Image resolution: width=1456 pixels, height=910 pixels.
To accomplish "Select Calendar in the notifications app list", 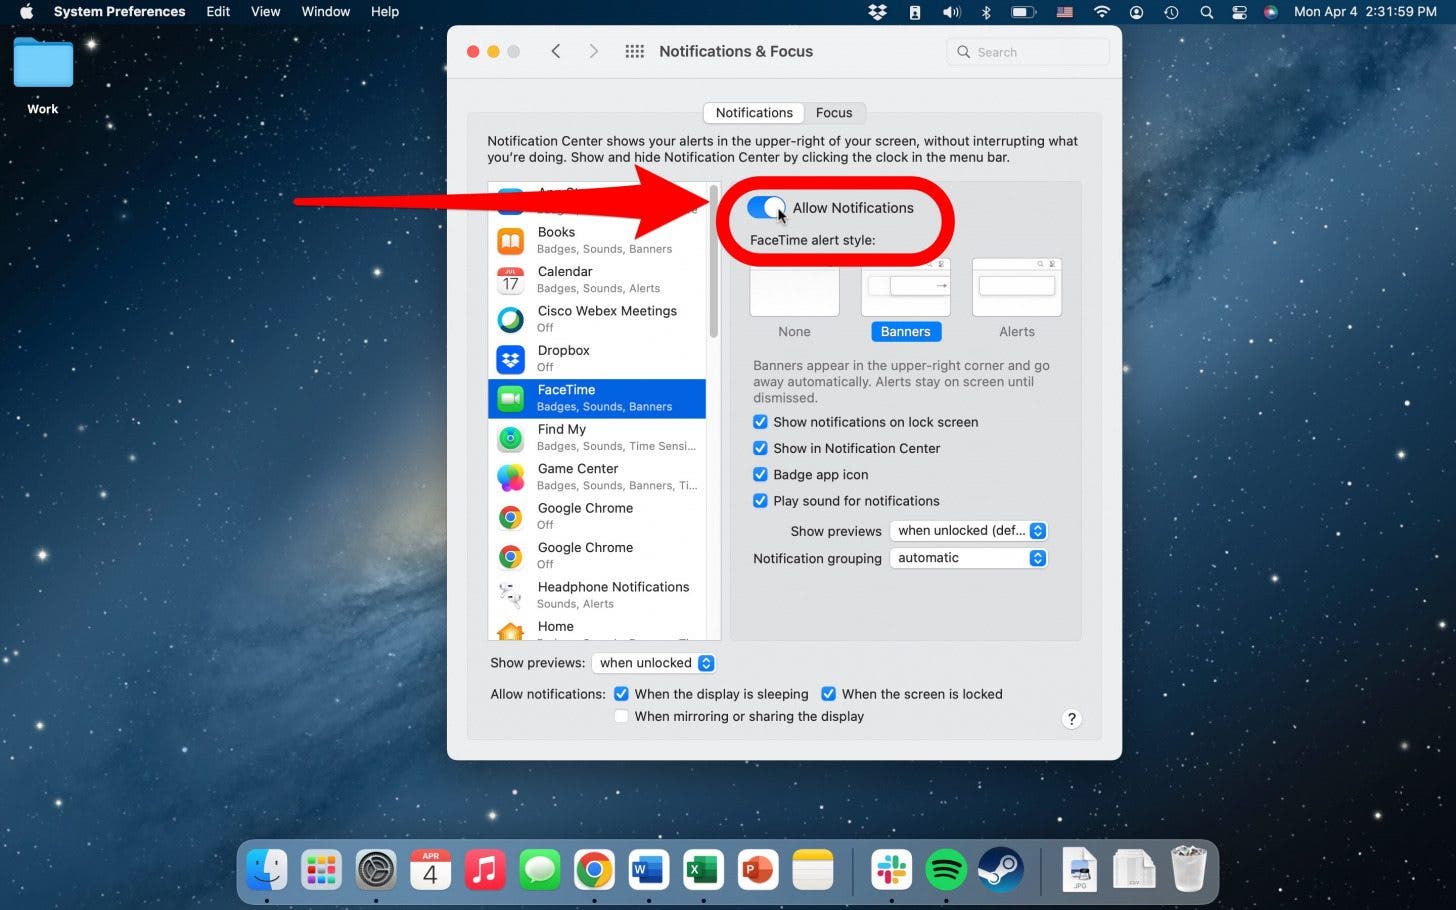I will tap(597, 279).
